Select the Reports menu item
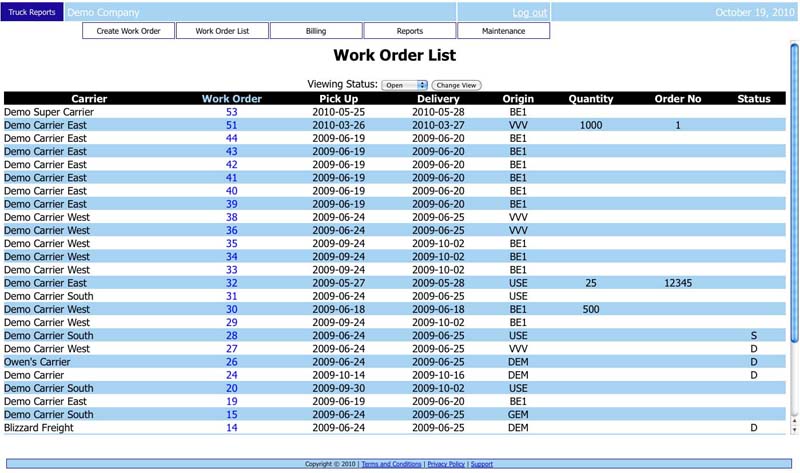The height and width of the screenshot is (473, 800). click(x=410, y=31)
